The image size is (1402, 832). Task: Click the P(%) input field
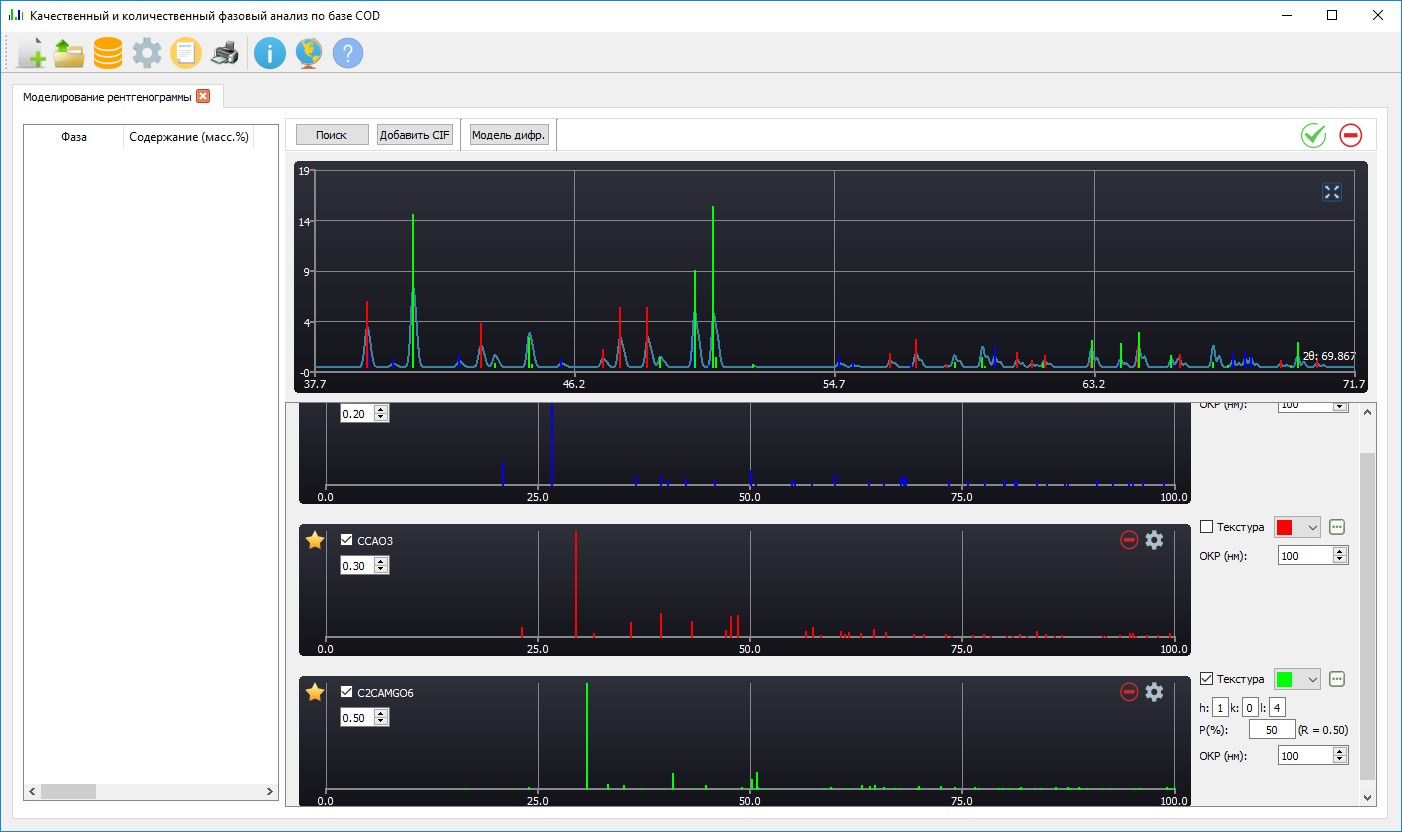point(1272,730)
